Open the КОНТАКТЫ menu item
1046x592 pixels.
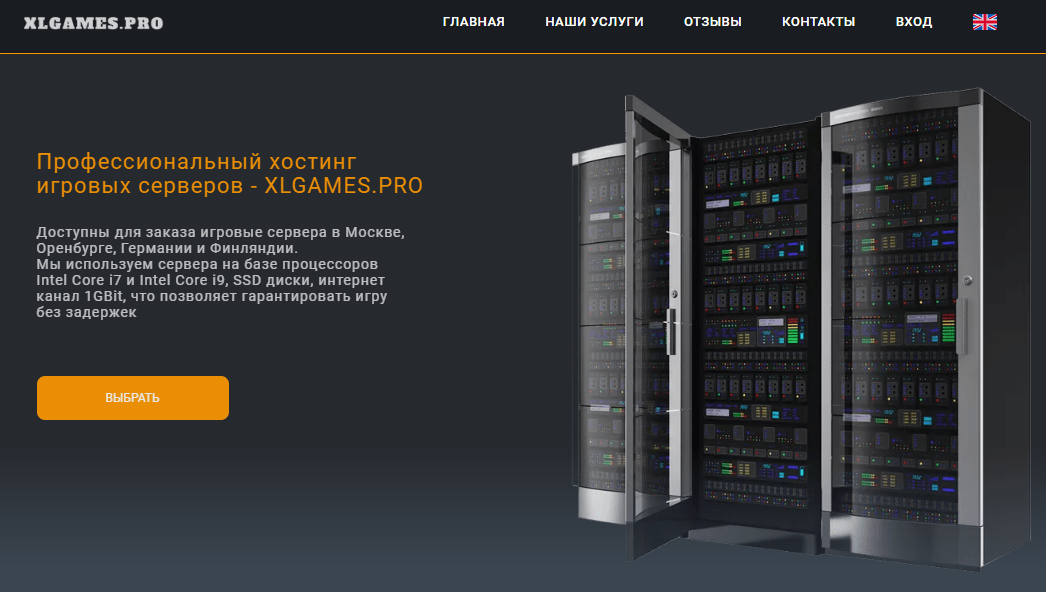[819, 22]
